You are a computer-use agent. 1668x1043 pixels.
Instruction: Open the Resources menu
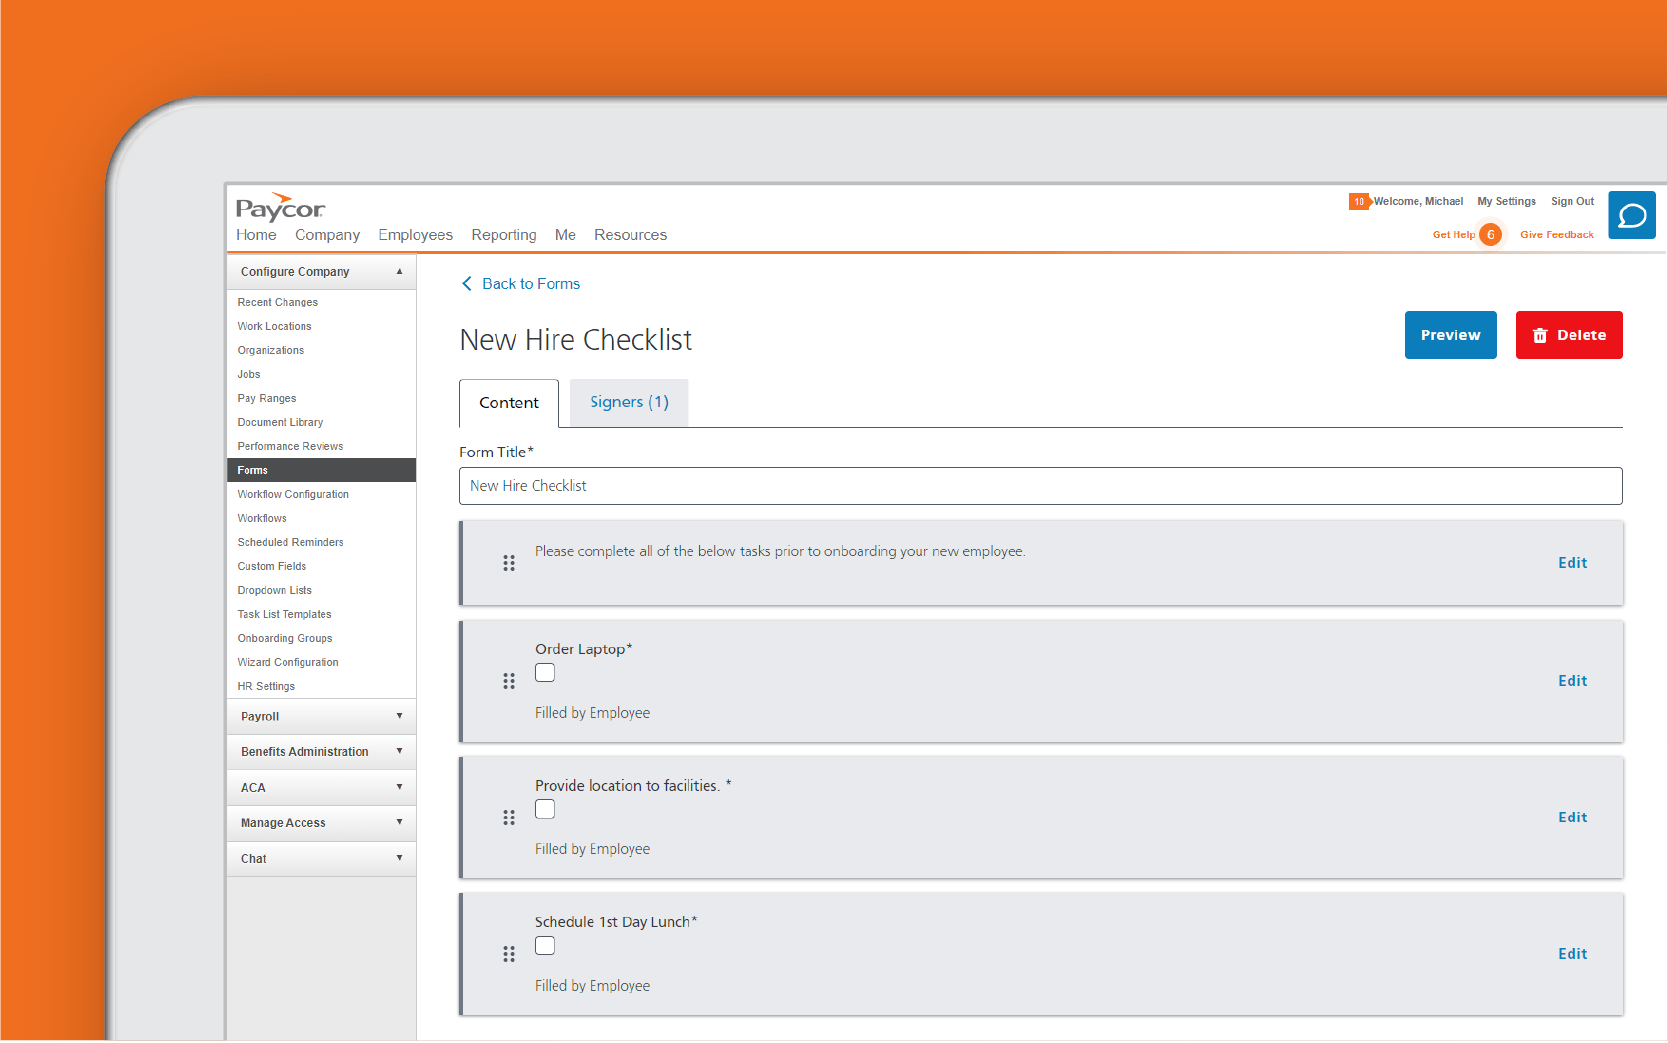click(630, 235)
